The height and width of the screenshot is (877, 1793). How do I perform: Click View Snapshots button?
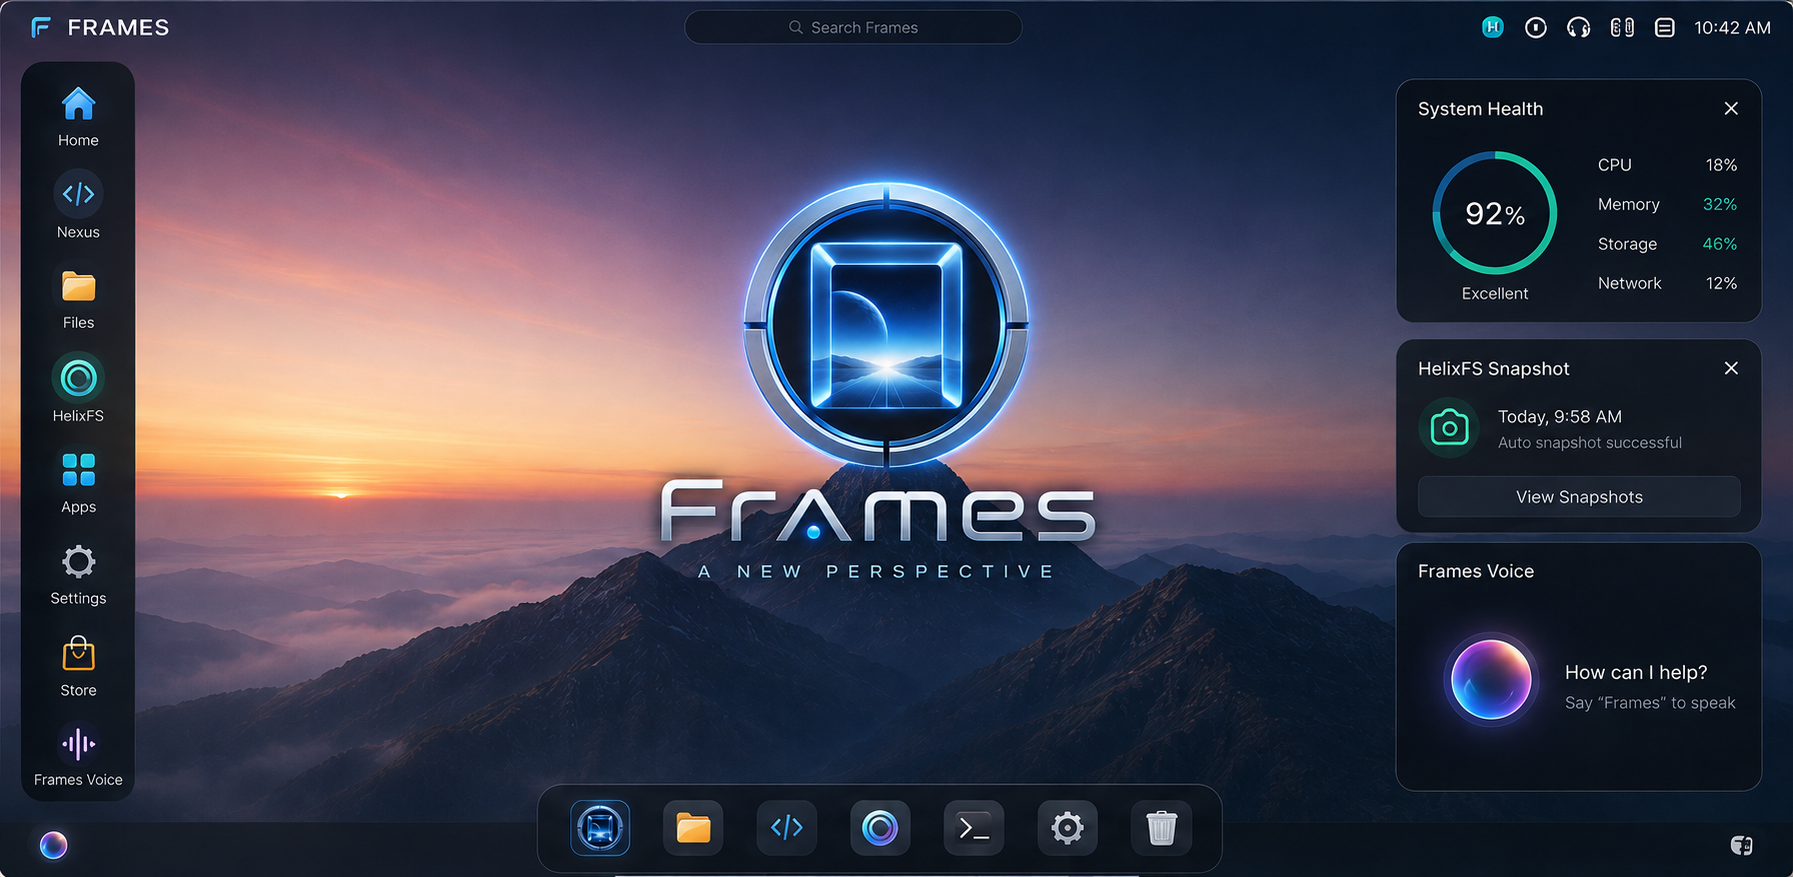[1579, 497]
